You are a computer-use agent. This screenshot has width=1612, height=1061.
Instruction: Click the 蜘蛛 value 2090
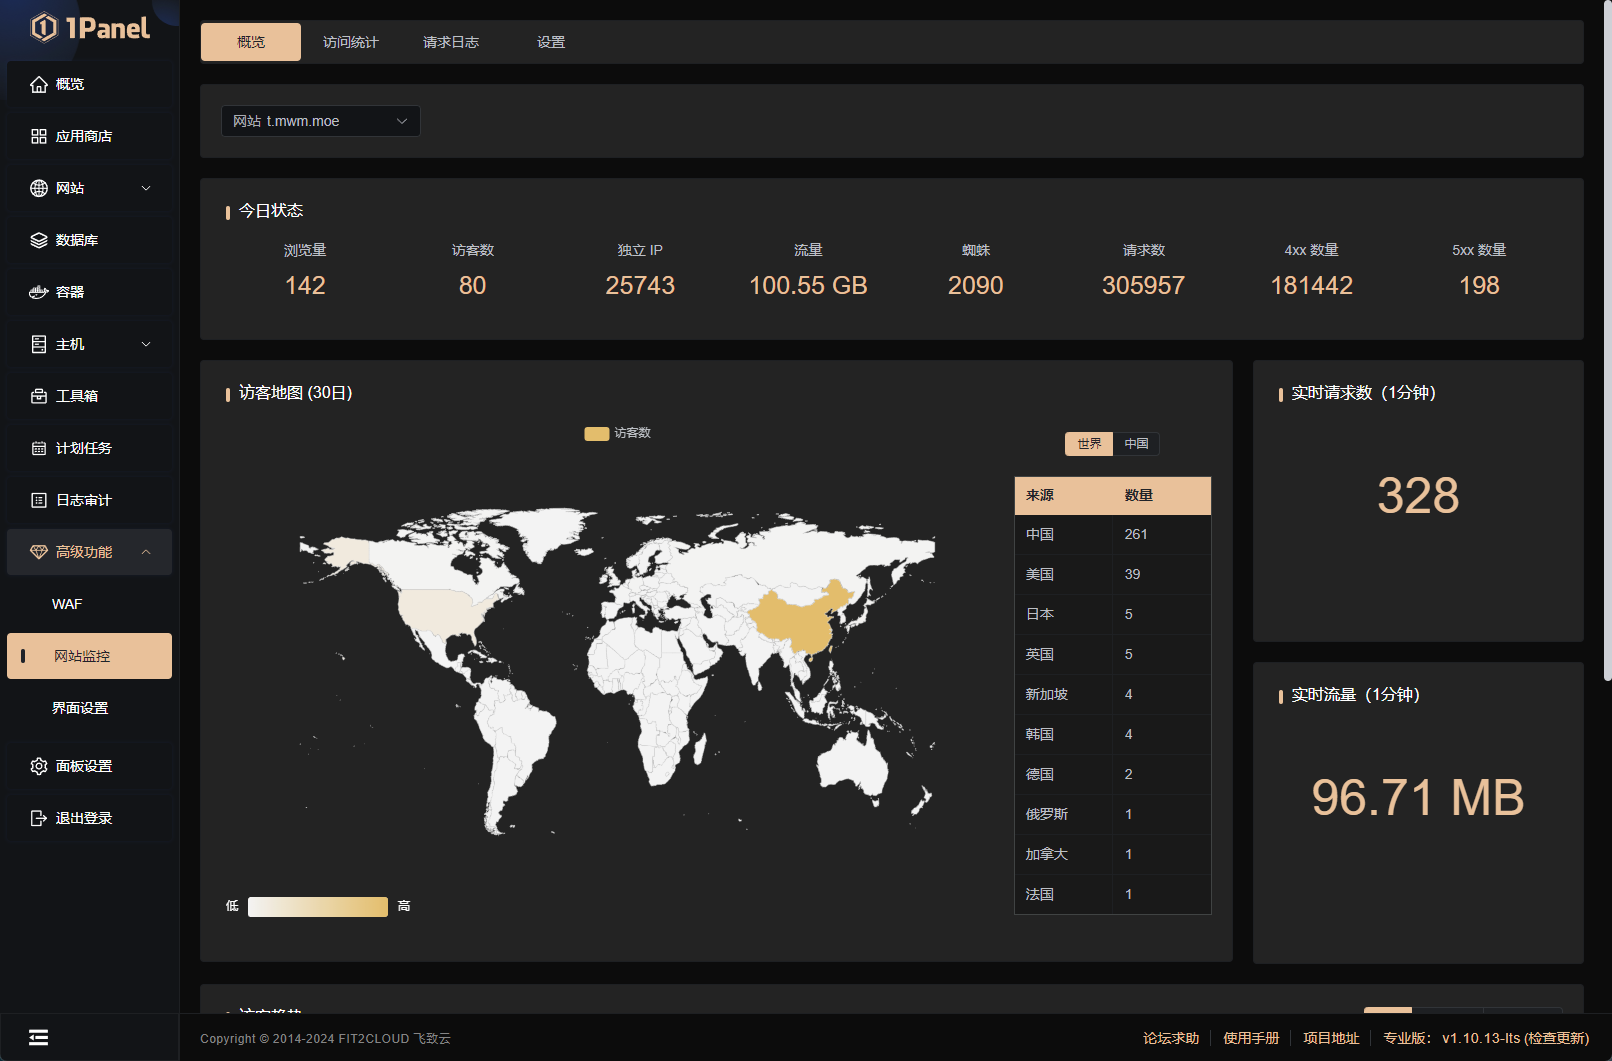976,286
